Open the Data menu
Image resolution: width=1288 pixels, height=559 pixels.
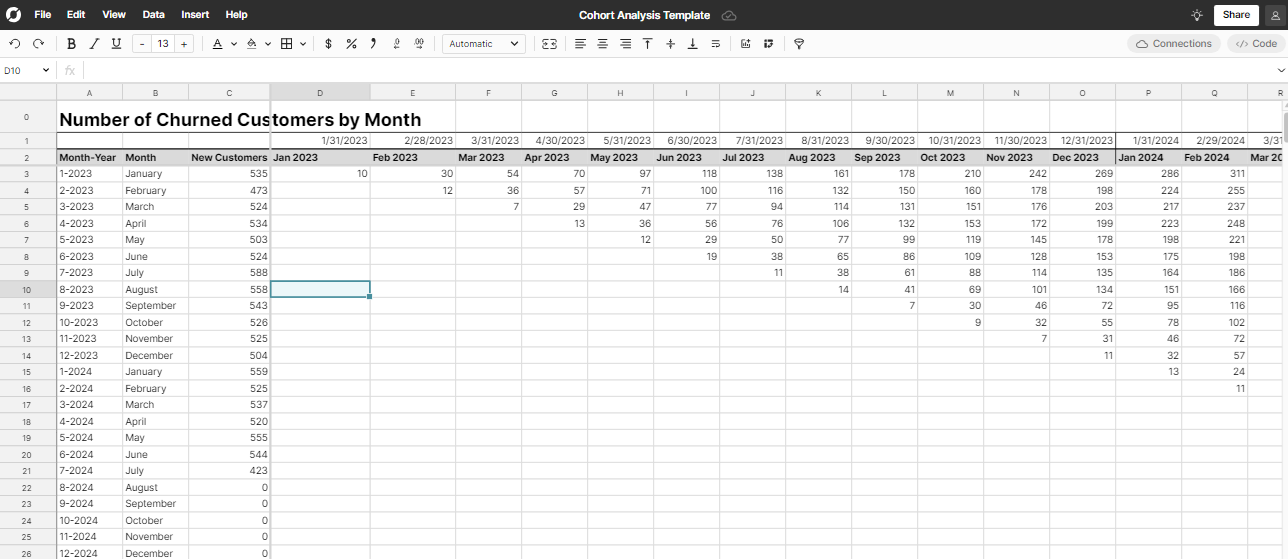click(153, 15)
